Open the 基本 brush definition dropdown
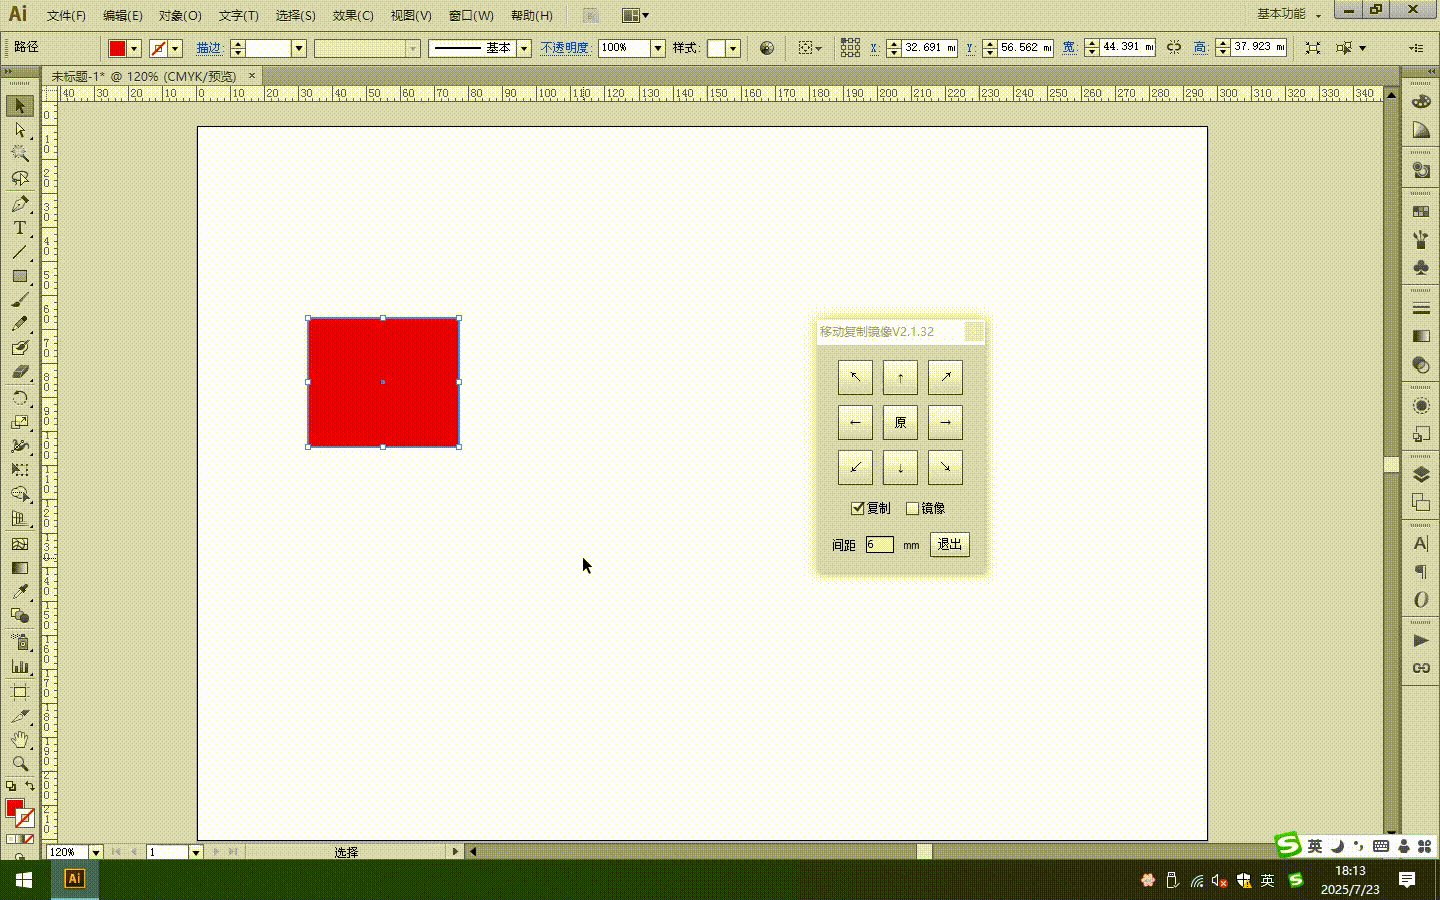1440x900 pixels. (x=523, y=48)
